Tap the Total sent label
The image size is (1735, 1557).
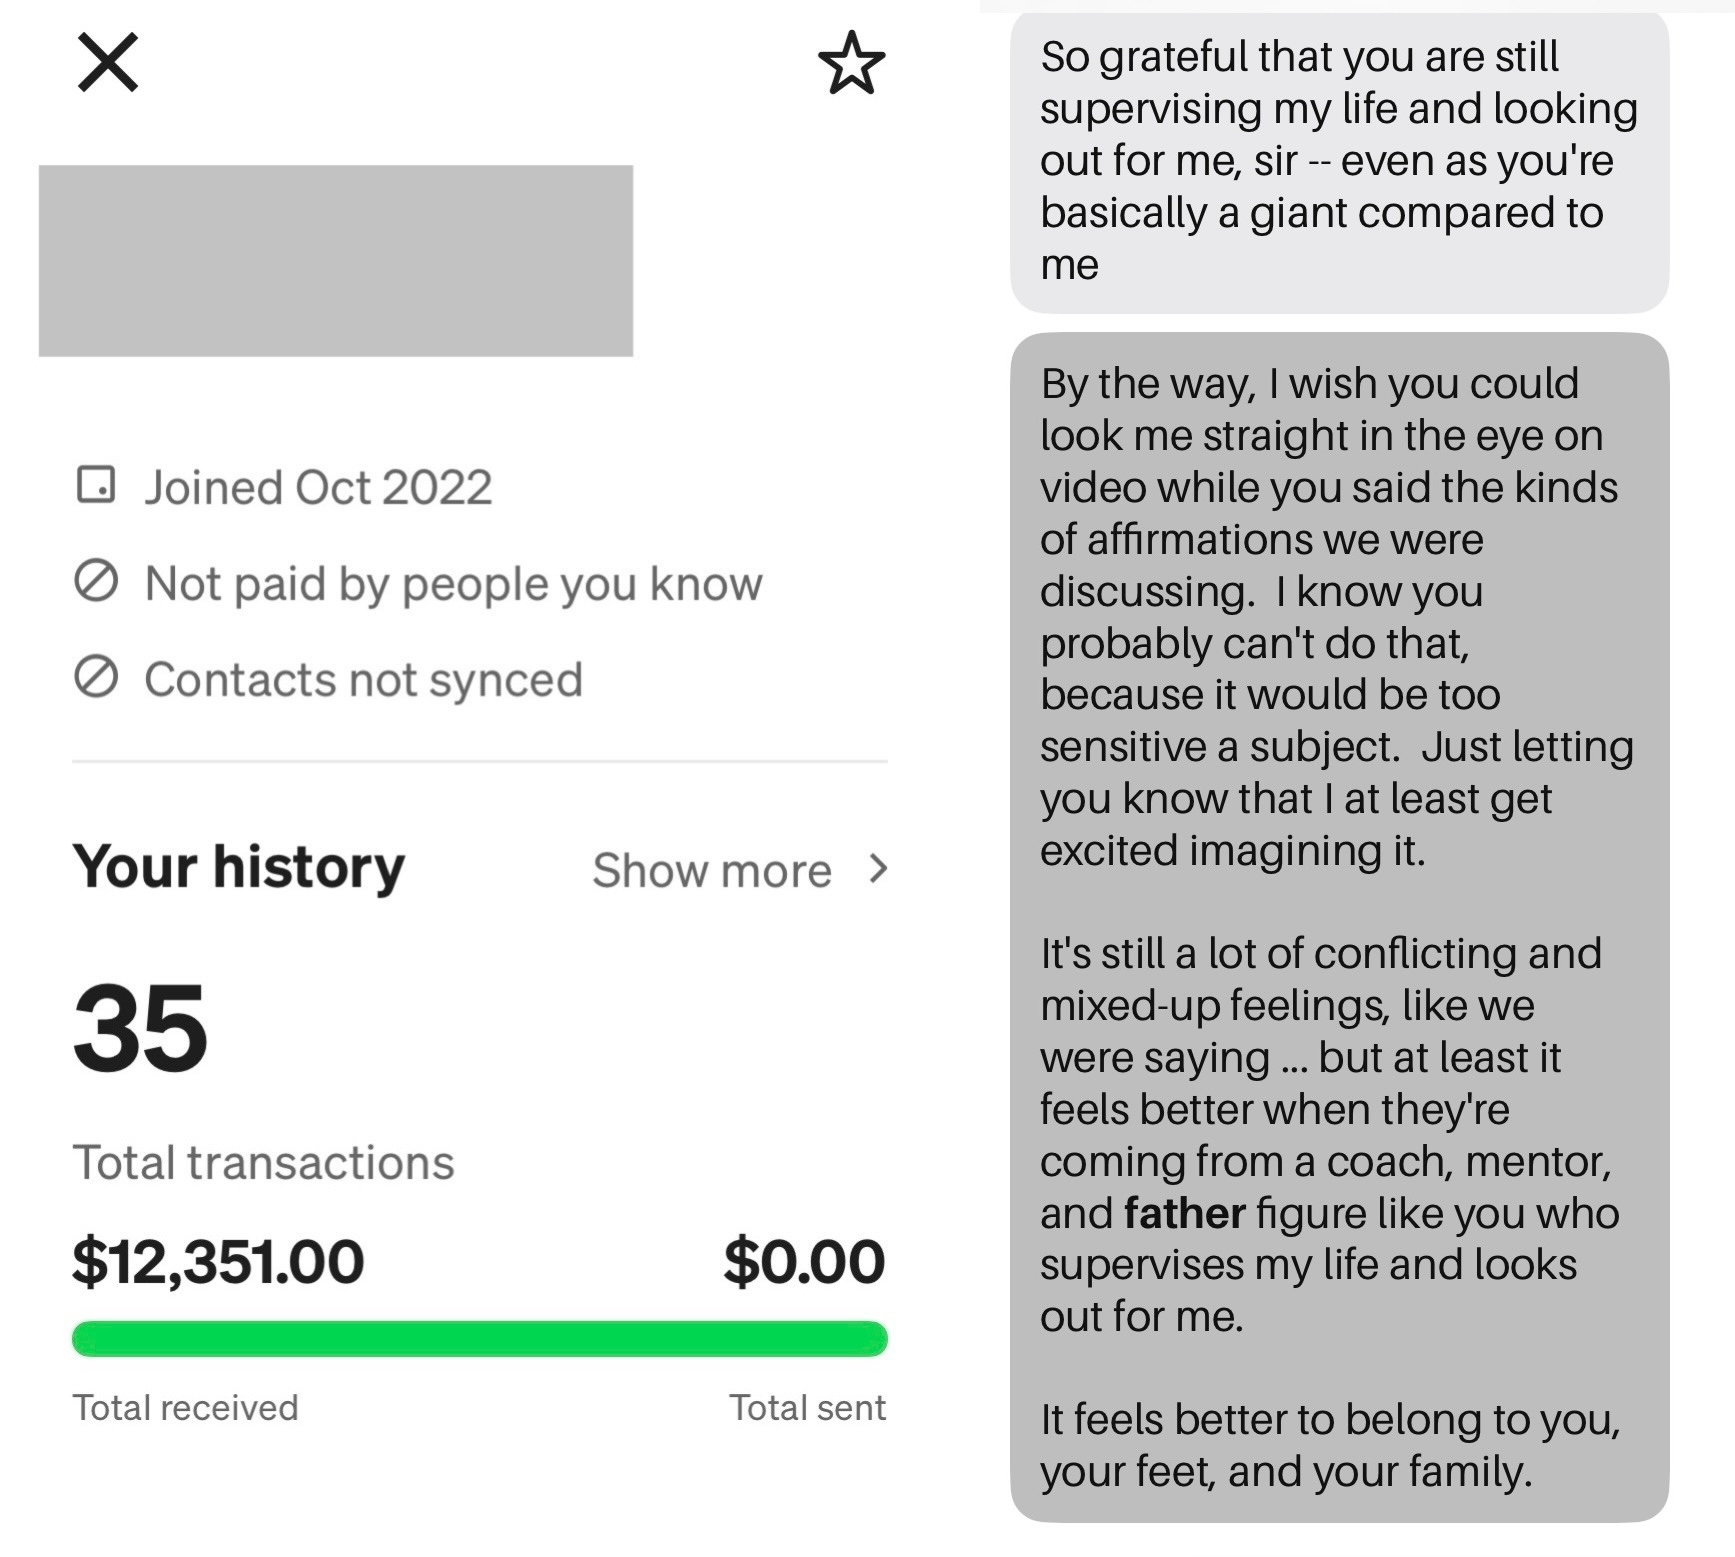807,1408
